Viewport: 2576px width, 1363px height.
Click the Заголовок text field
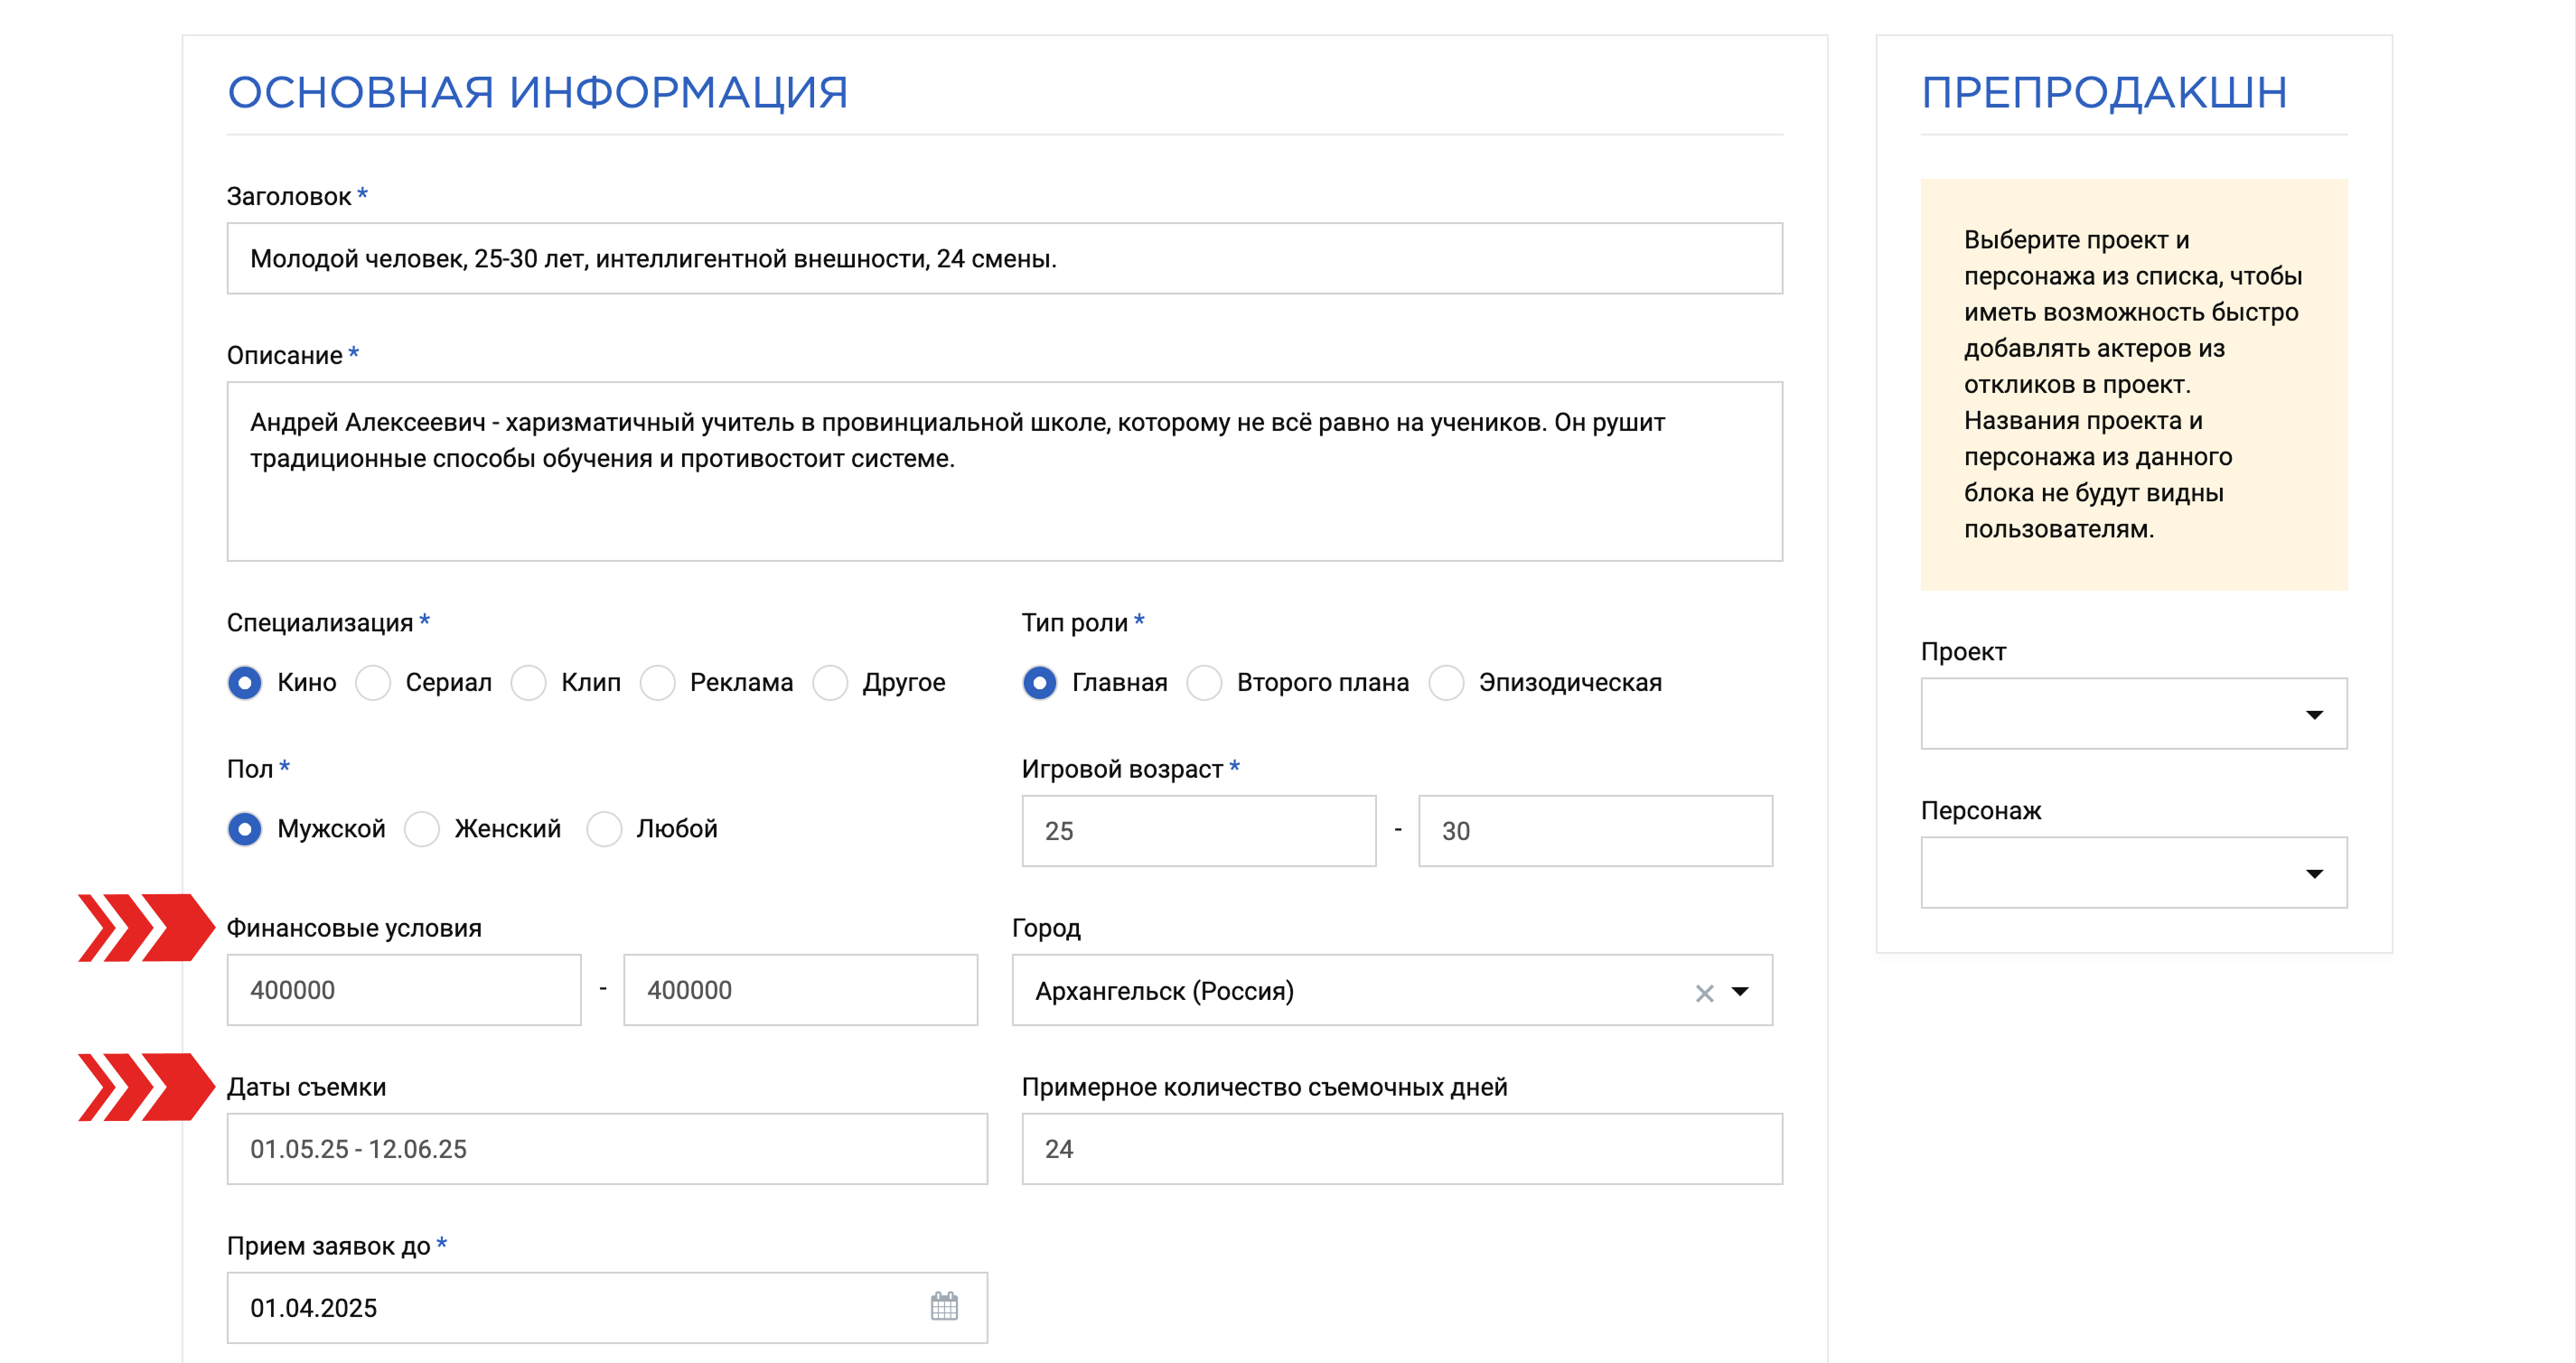point(1004,258)
